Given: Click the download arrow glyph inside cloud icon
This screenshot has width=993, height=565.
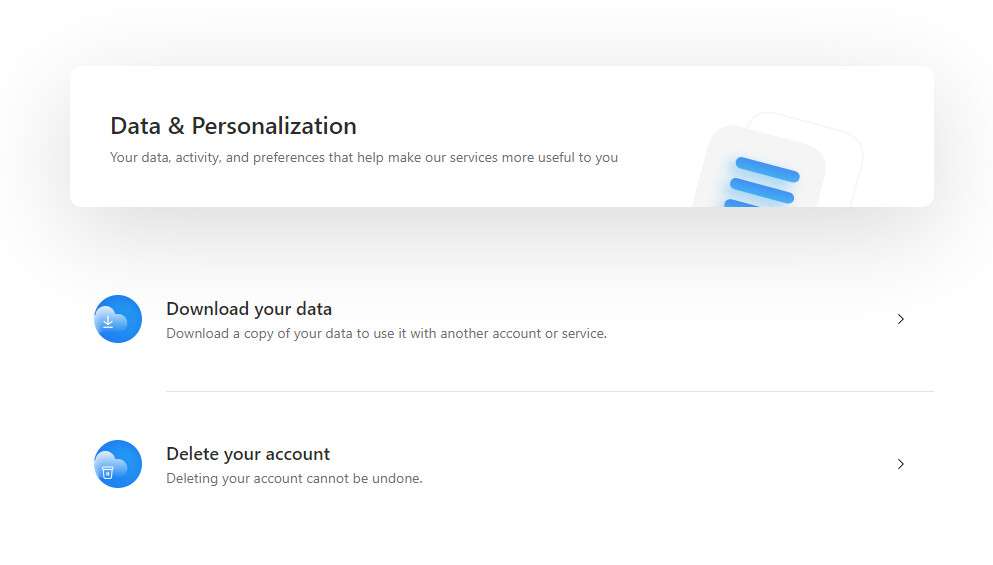Looking at the screenshot, I should (108, 322).
